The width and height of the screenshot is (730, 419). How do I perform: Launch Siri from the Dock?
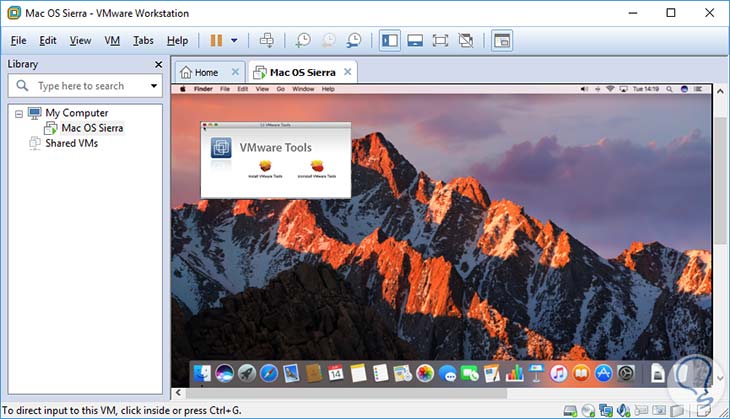(224, 373)
